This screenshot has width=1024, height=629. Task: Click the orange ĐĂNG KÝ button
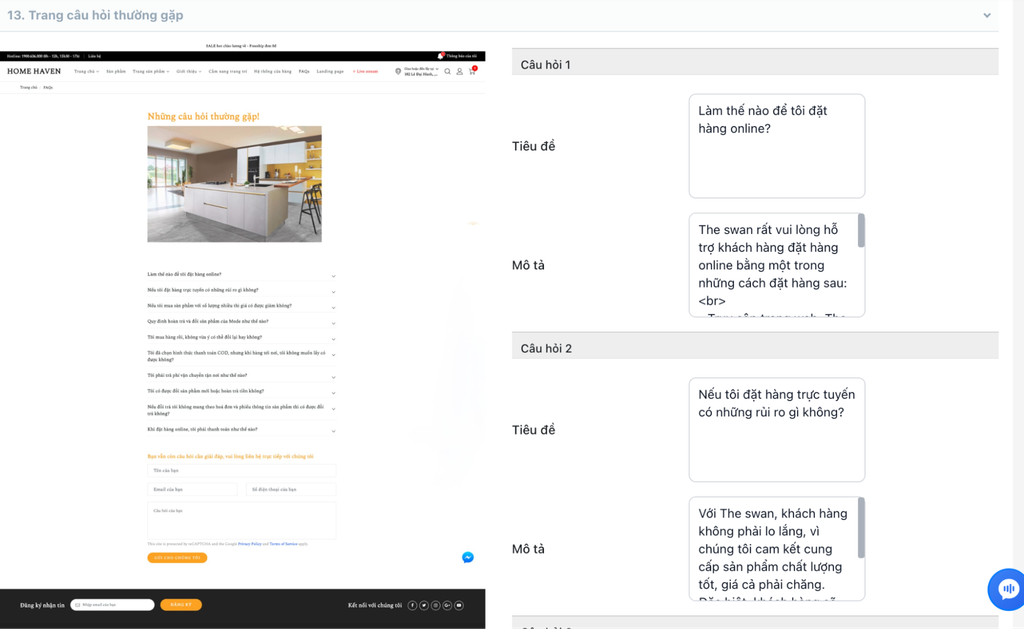(x=181, y=605)
